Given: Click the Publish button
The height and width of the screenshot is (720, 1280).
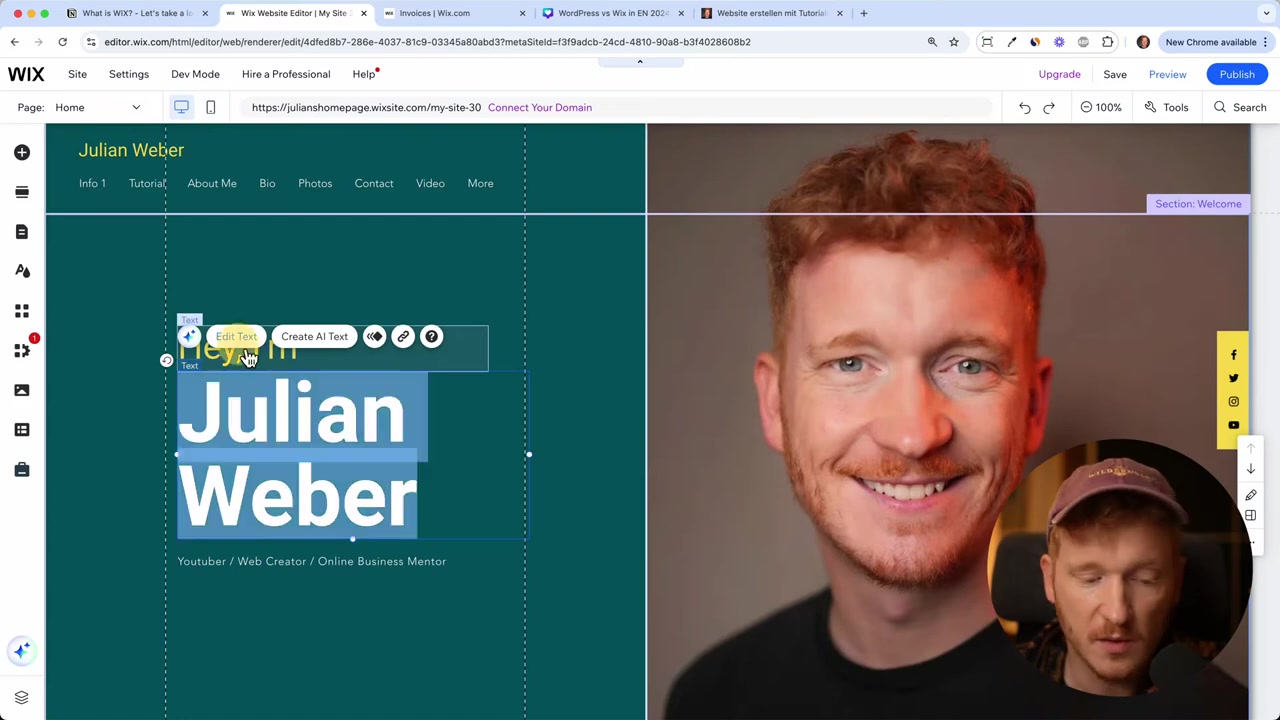Looking at the screenshot, I should point(1237,74).
